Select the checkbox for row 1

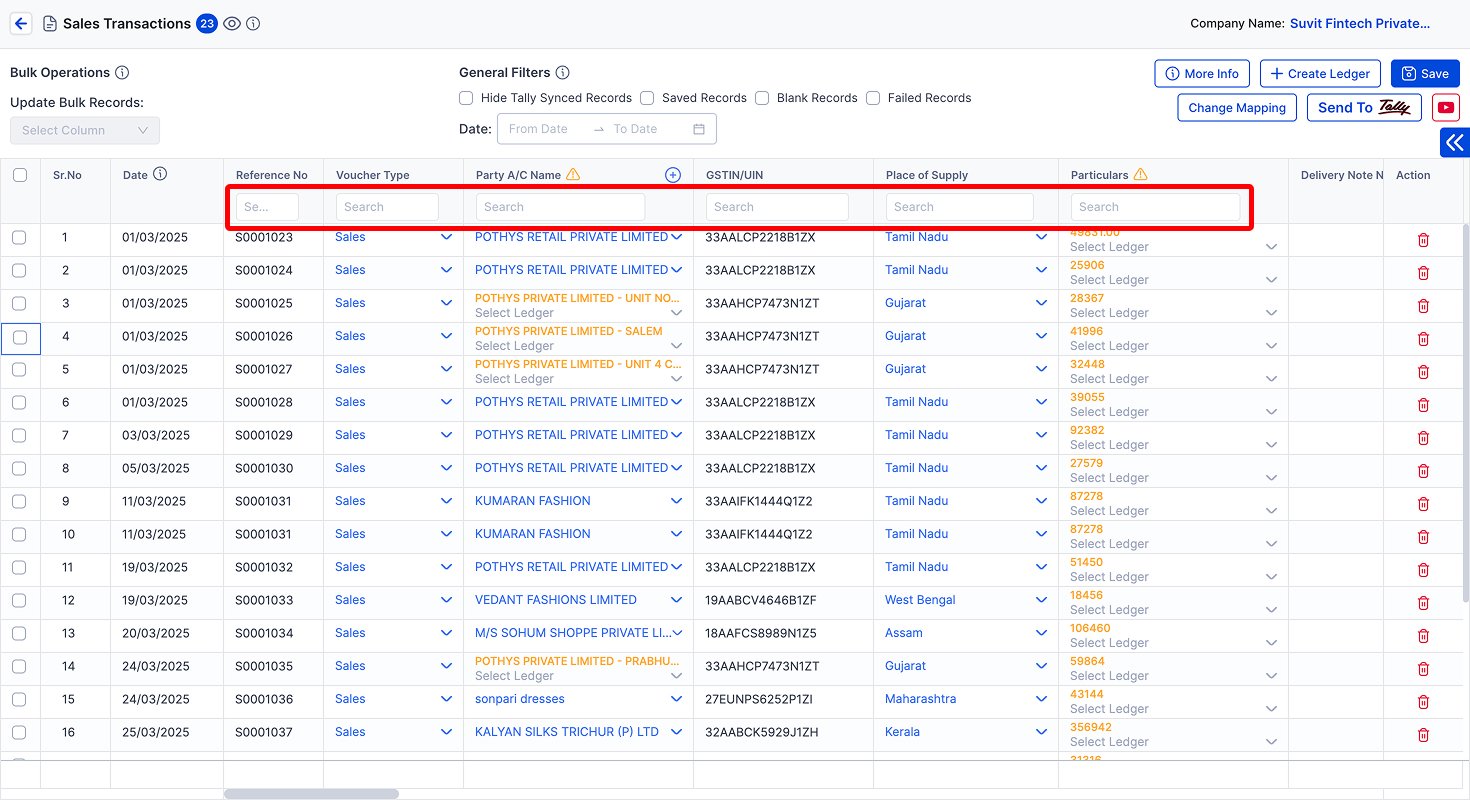[19, 237]
